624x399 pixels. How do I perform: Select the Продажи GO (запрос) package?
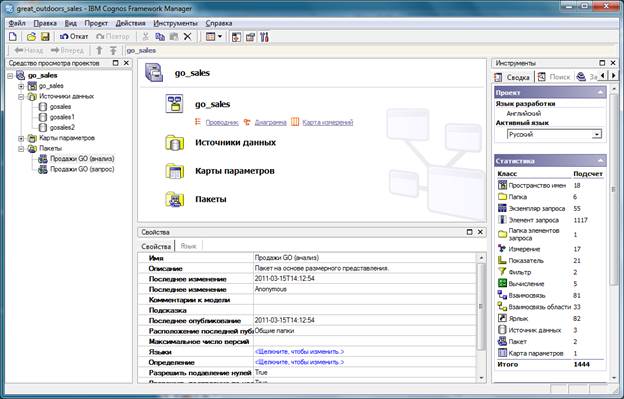tap(82, 169)
